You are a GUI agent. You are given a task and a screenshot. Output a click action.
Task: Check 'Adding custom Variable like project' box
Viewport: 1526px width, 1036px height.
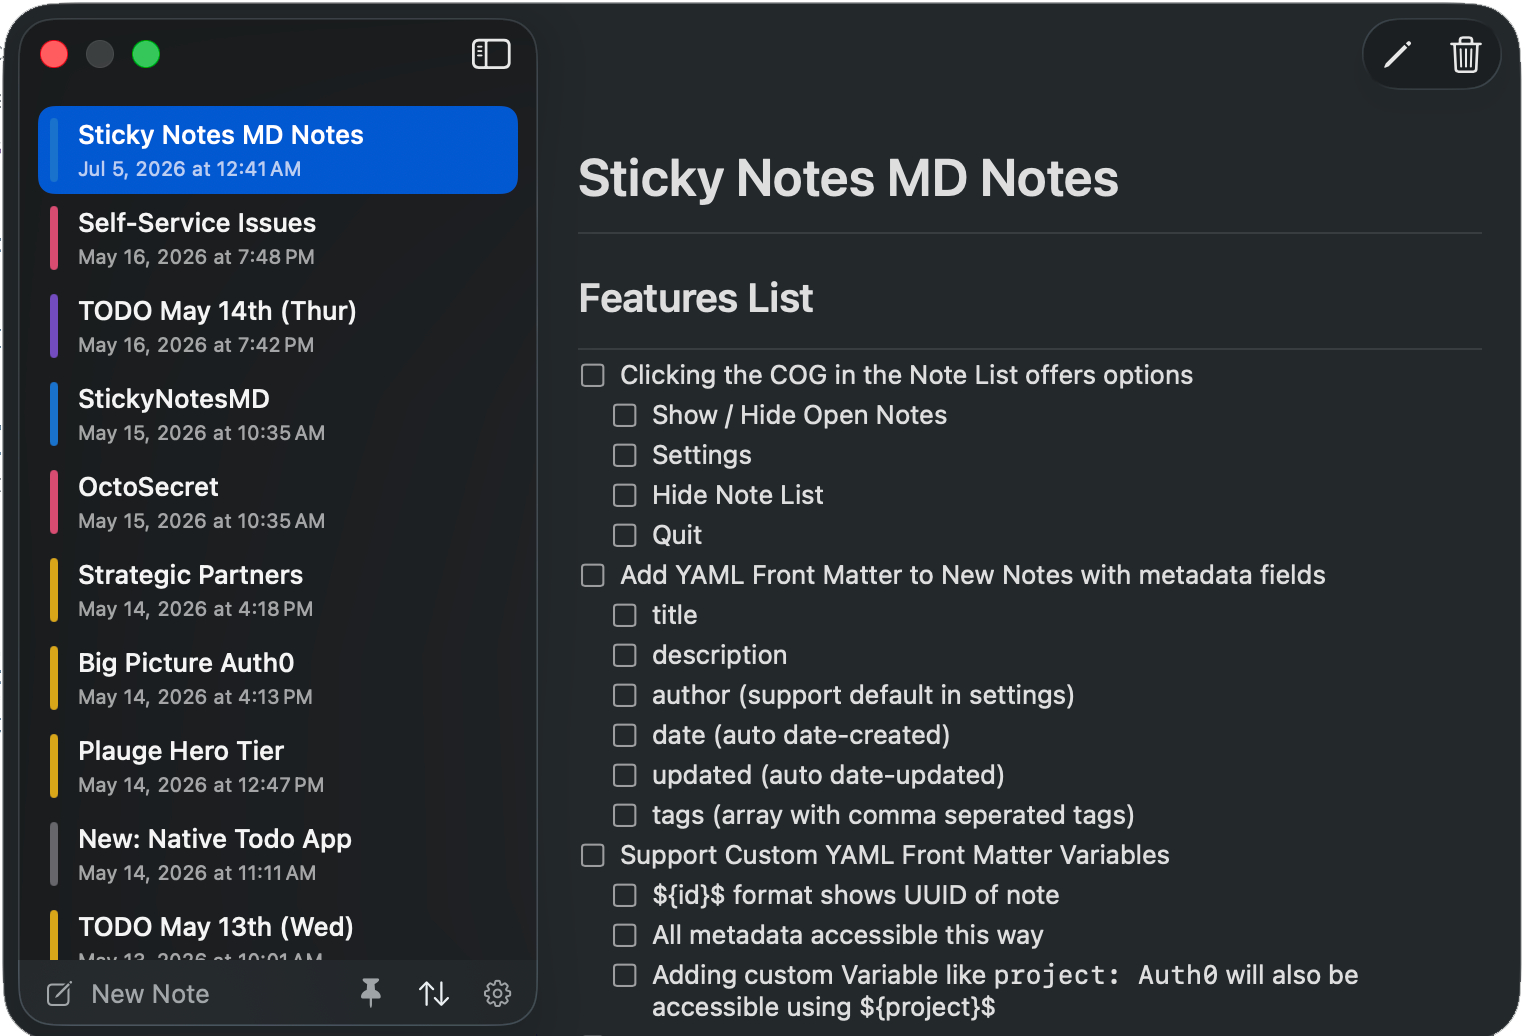pos(625,975)
